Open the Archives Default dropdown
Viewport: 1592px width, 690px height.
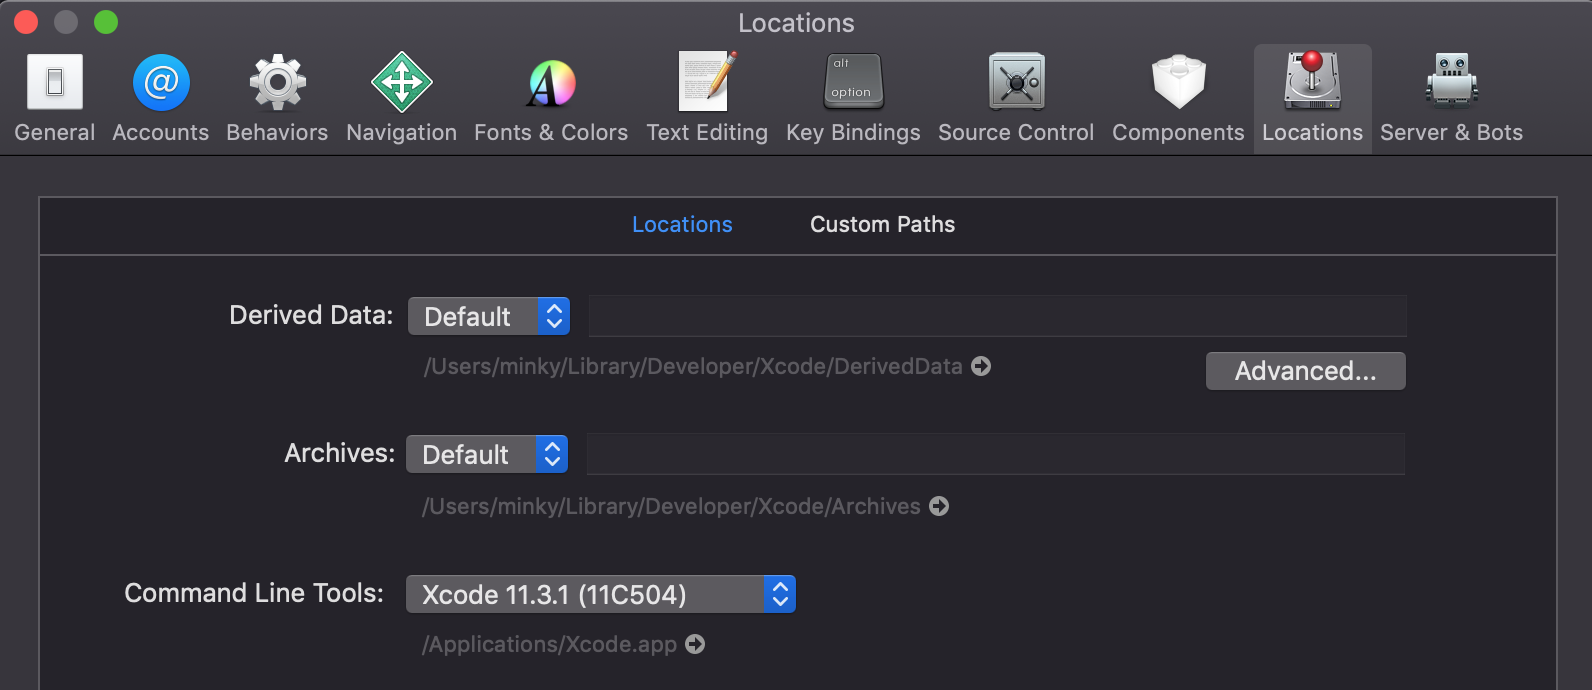click(x=487, y=454)
